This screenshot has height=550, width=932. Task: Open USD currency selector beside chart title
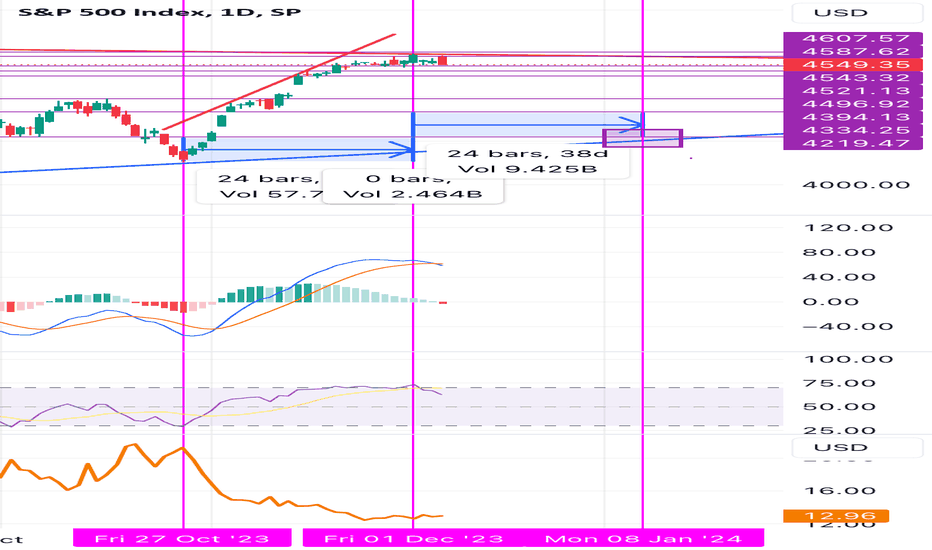pyautogui.click(x=857, y=12)
